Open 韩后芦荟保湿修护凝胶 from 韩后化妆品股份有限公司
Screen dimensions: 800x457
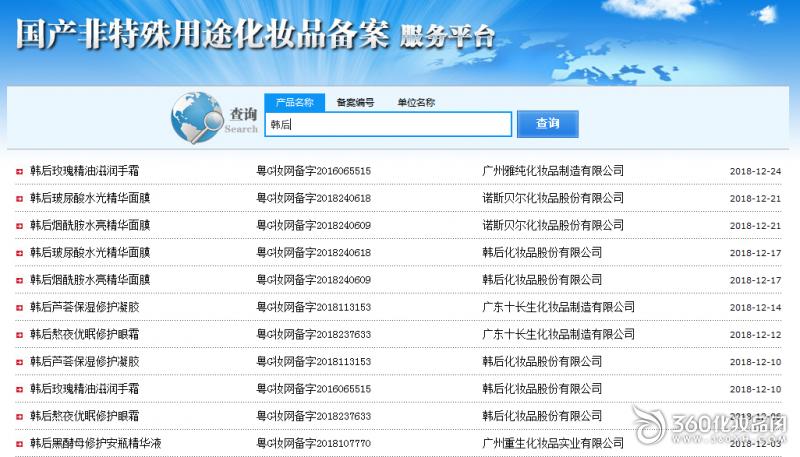[84, 362]
